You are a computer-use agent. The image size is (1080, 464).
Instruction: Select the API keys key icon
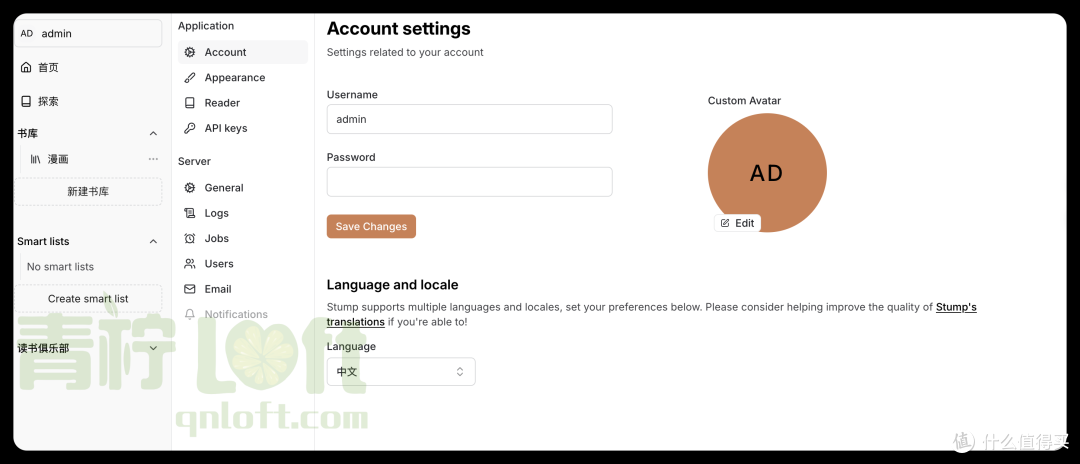[x=189, y=128]
